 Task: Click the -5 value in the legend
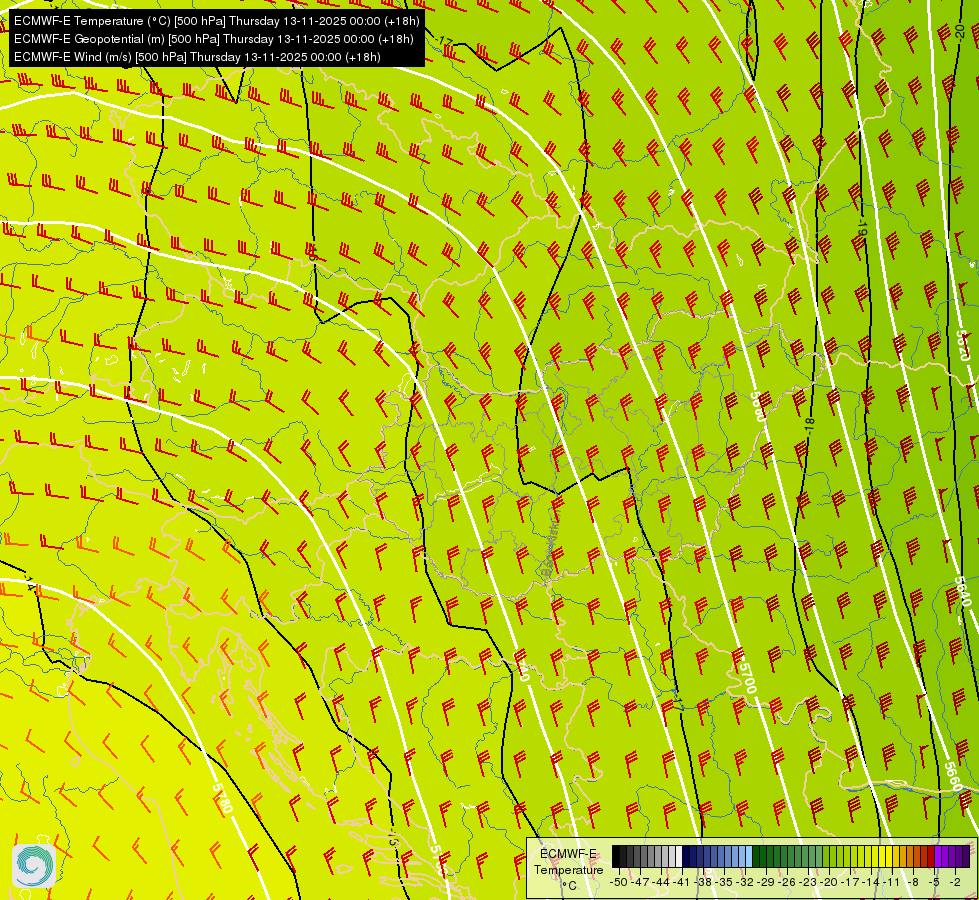coord(934,882)
